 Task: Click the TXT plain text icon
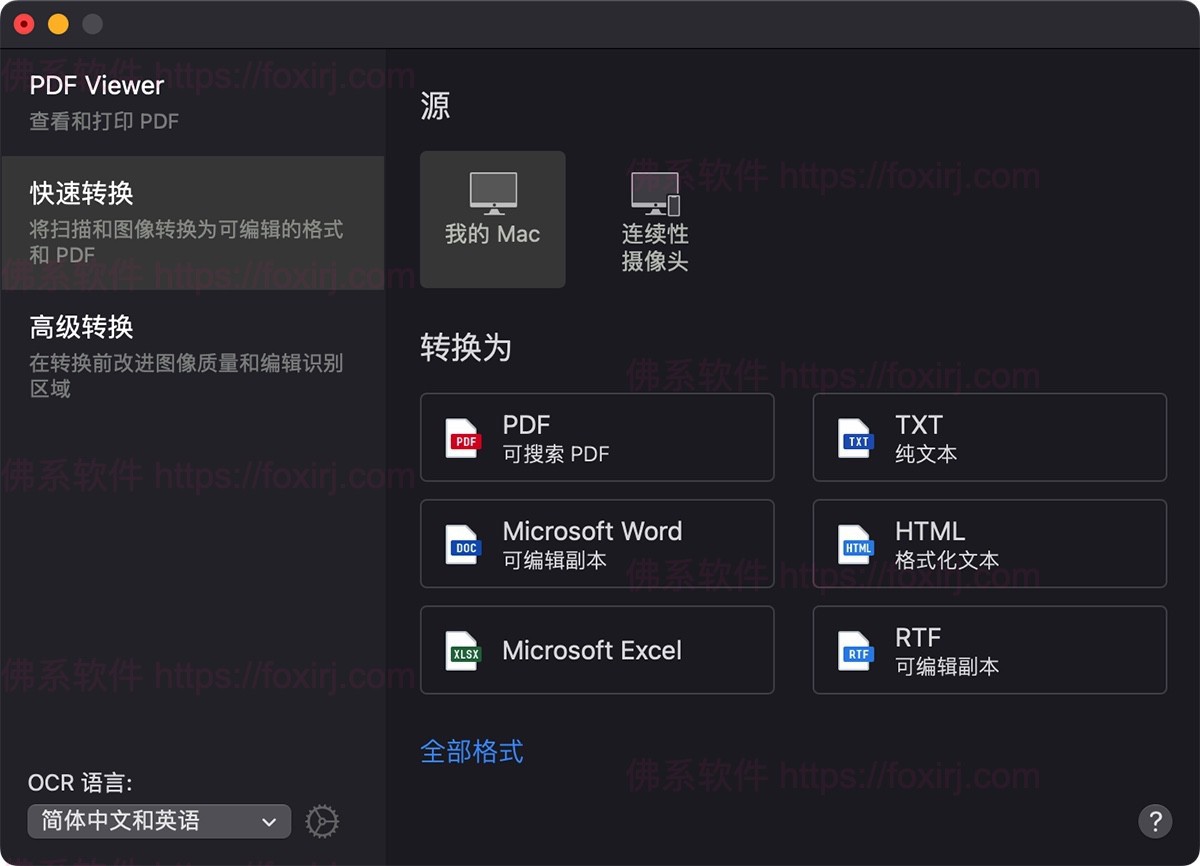855,438
